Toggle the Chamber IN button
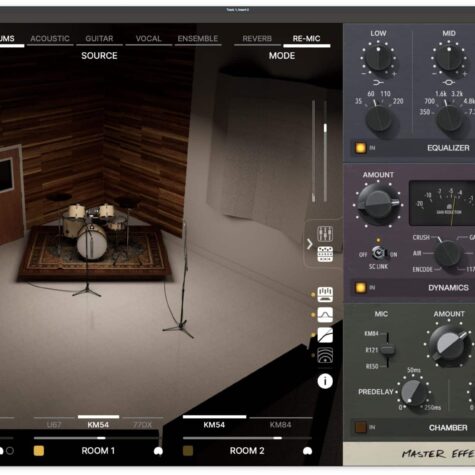 click(x=360, y=427)
